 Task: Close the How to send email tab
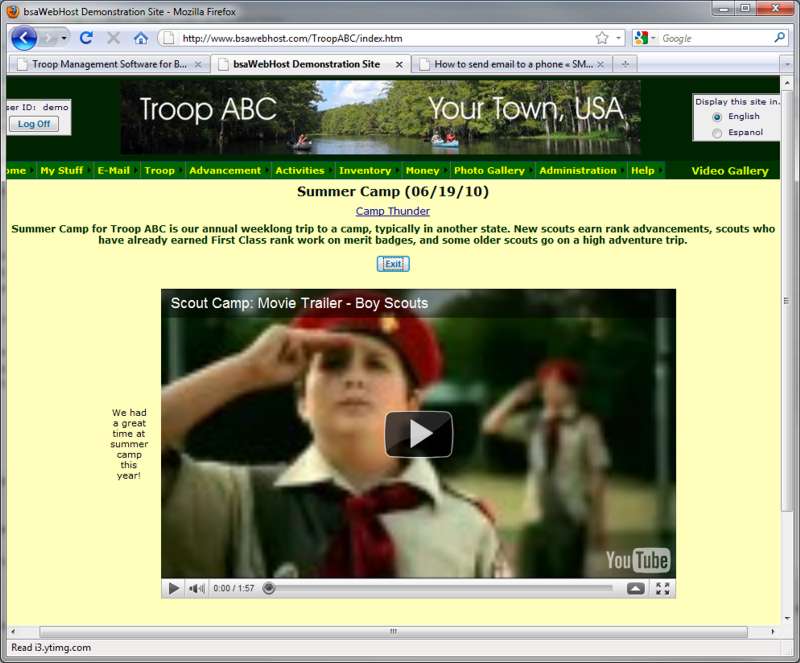click(601, 64)
